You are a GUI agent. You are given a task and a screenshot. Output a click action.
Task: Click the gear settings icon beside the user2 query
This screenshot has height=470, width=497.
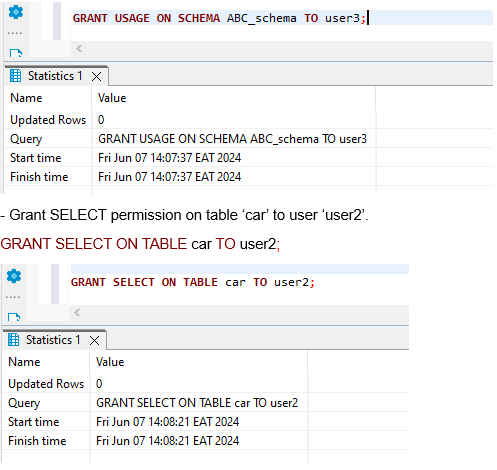(14, 276)
